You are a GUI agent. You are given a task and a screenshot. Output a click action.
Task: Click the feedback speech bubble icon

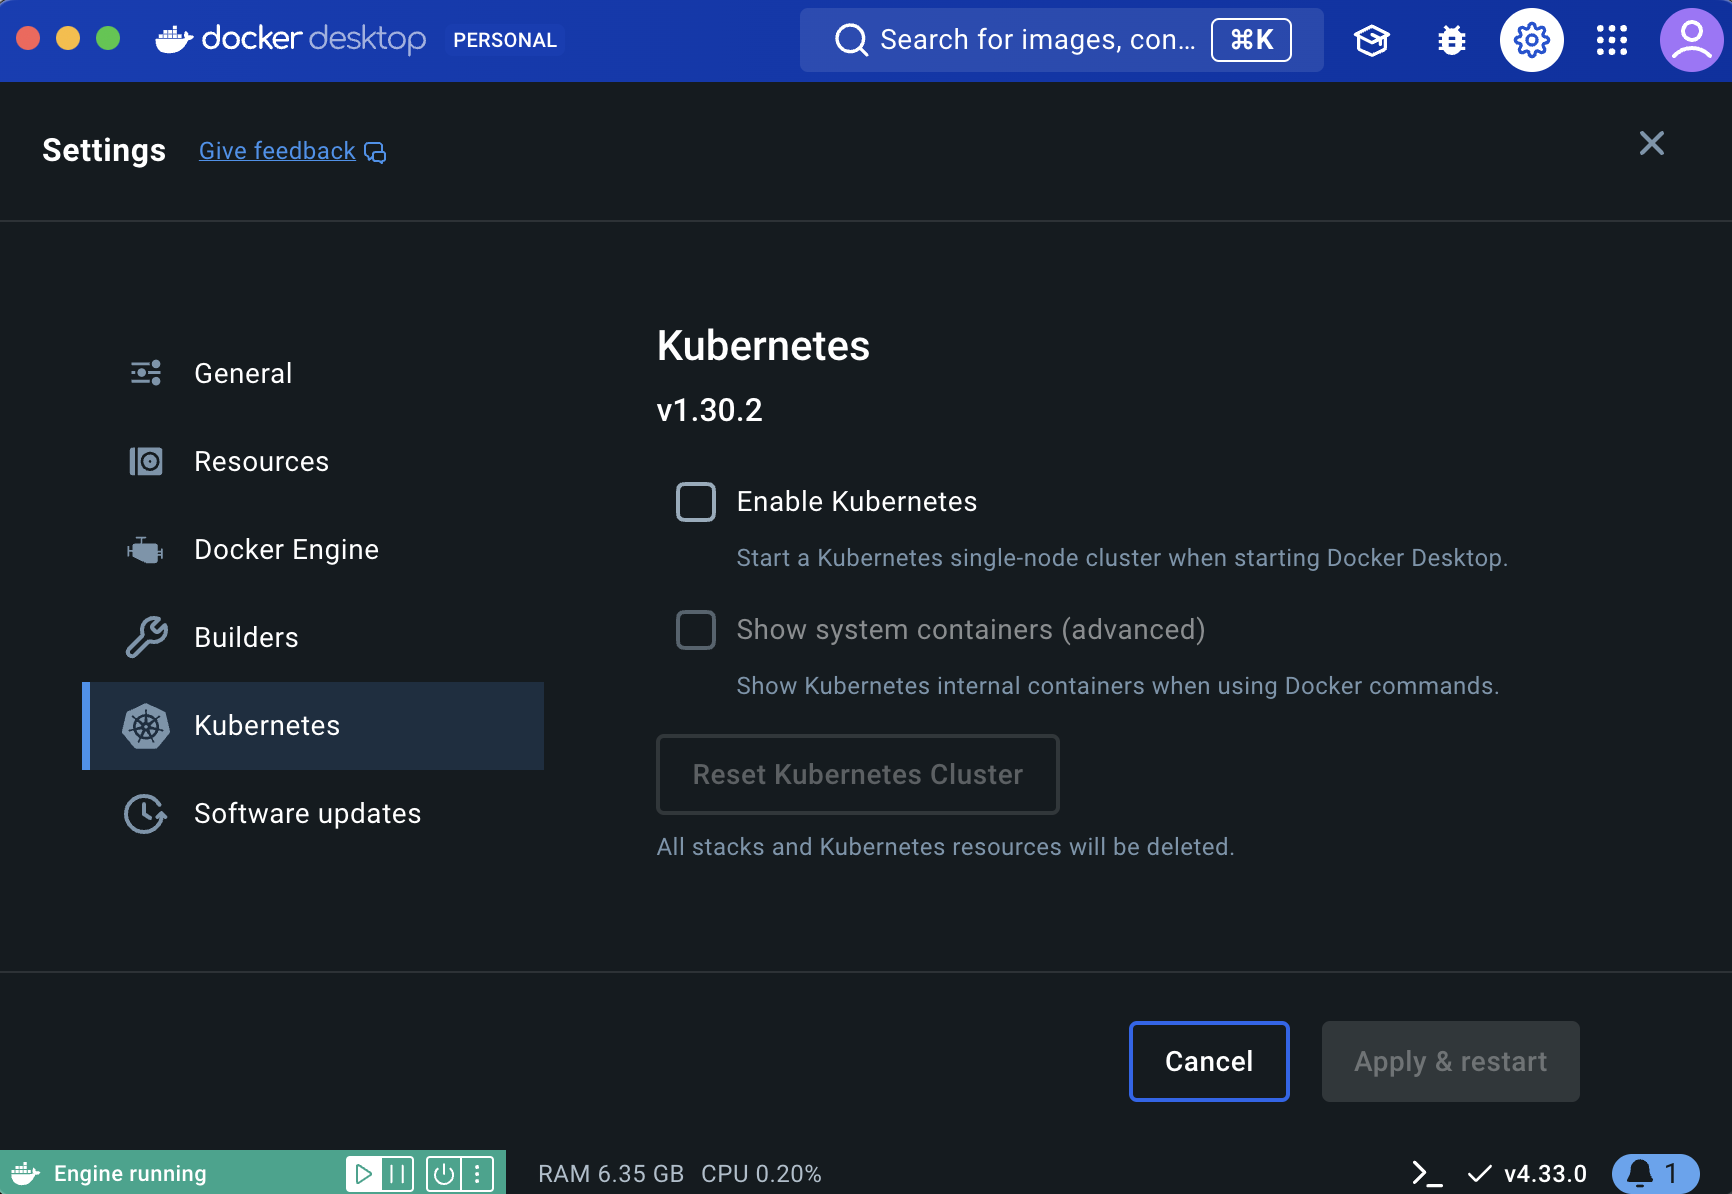click(x=375, y=152)
